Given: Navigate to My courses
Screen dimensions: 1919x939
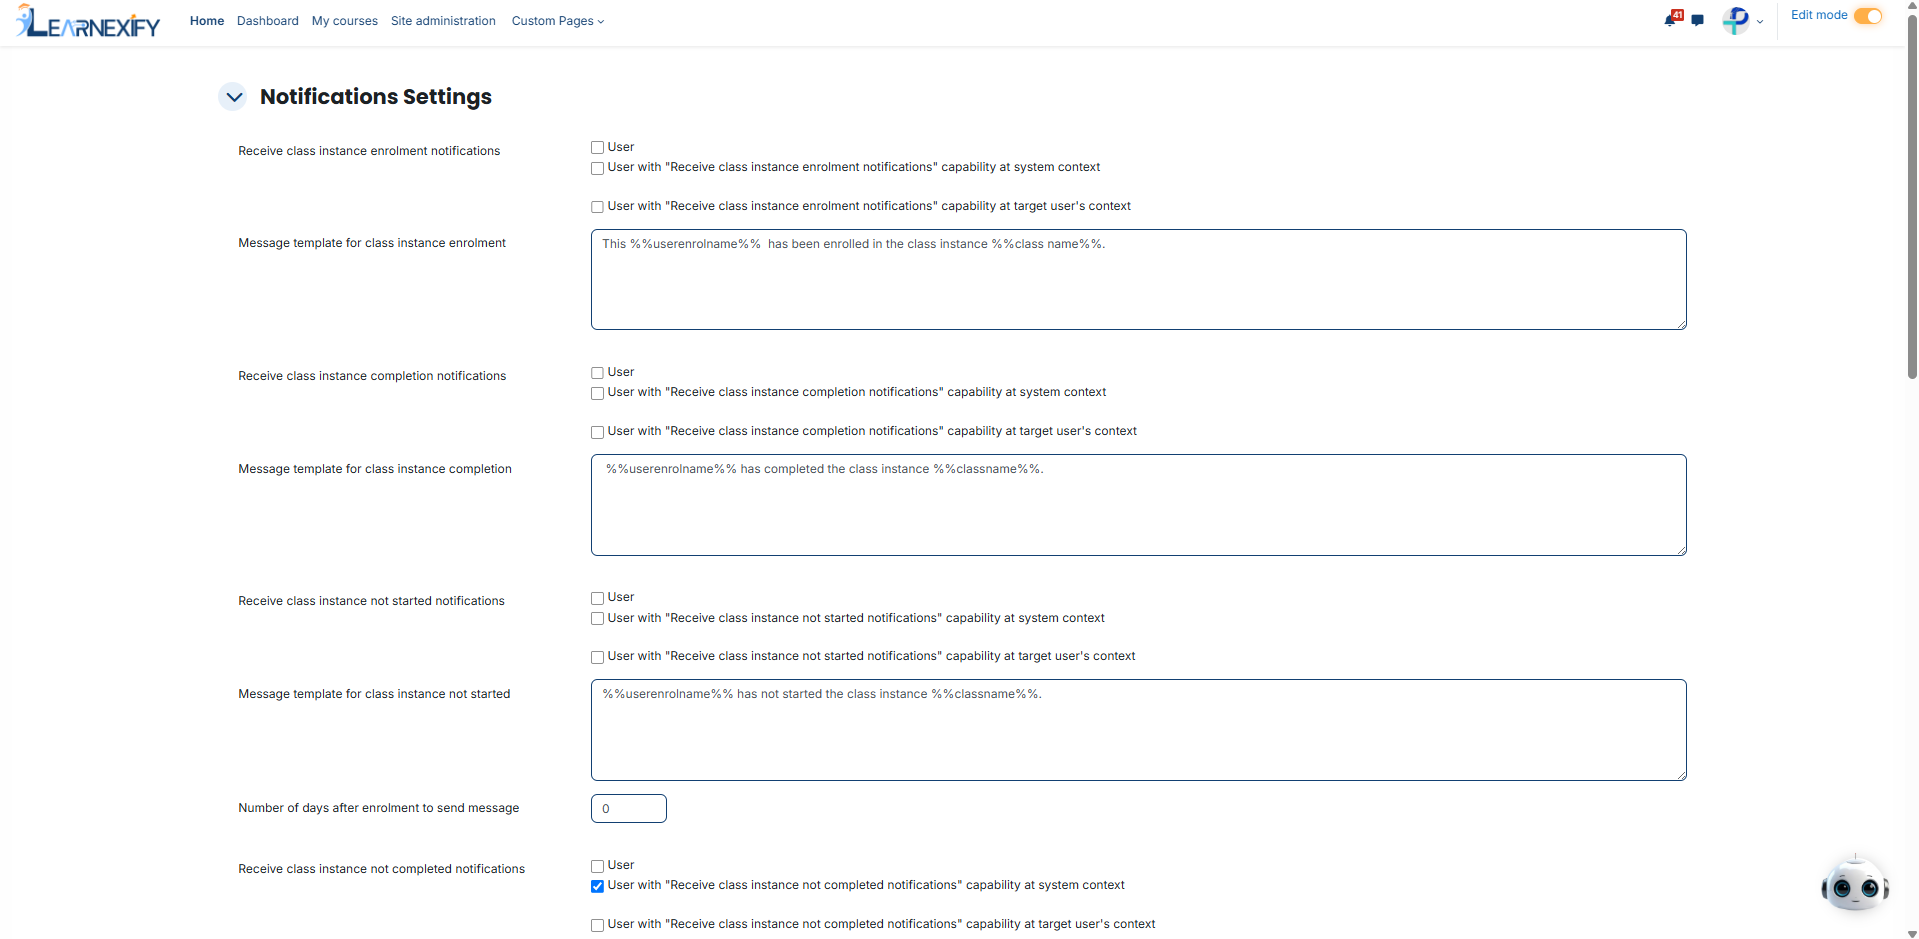Looking at the screenshot, I should 345,21.
